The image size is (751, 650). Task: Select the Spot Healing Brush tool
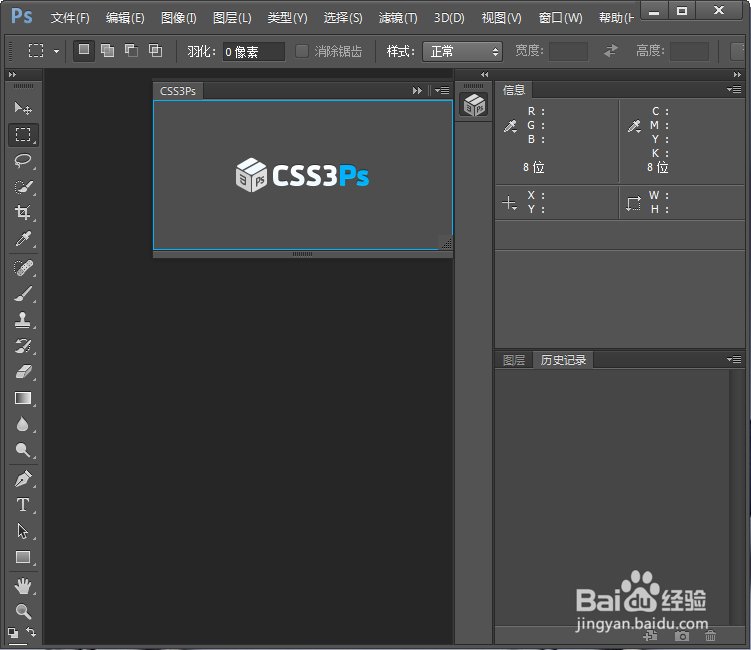click(x=23, y=268)
